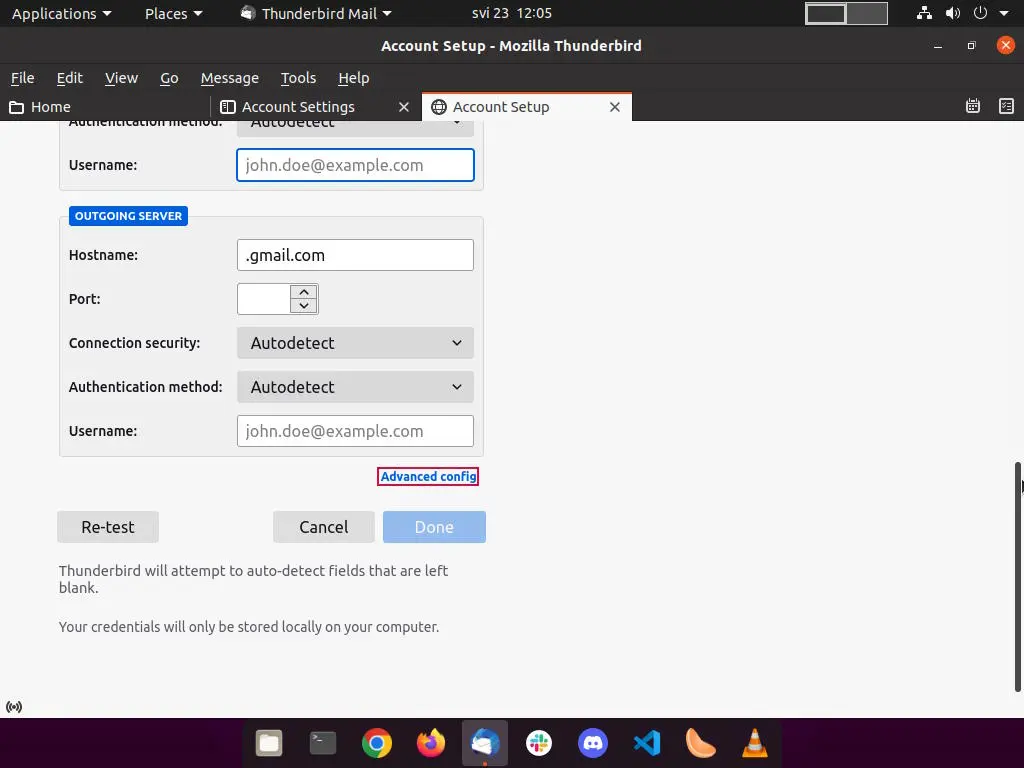This screenshot has width=1024, height=768.
Task: Open the calendar icon in tab bar
Action: click(972, 106)
